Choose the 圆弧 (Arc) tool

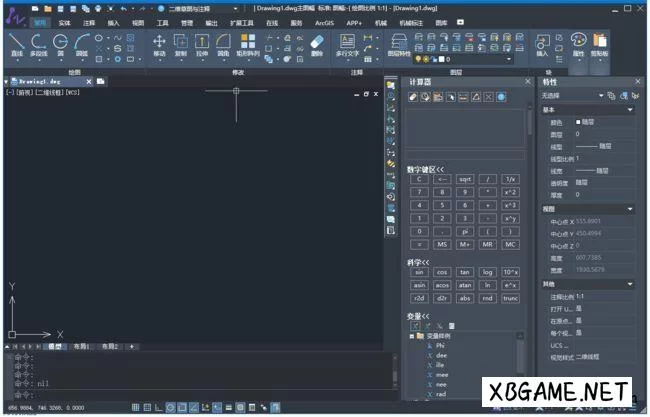coord(82,44)
